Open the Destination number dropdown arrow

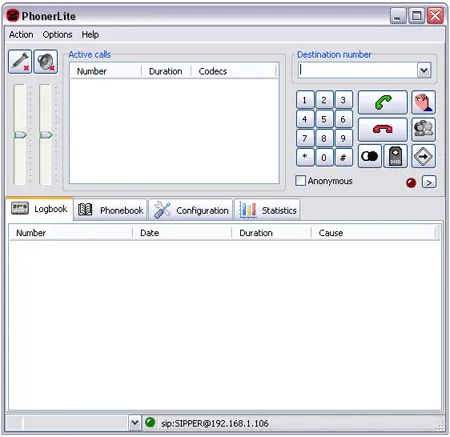point(424,70)
